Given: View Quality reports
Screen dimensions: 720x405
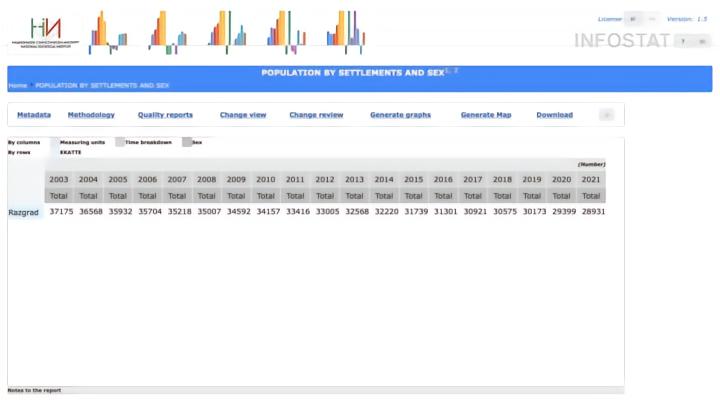Looking at the screenshot, I should pyautogui.click(x=165, y=115).
